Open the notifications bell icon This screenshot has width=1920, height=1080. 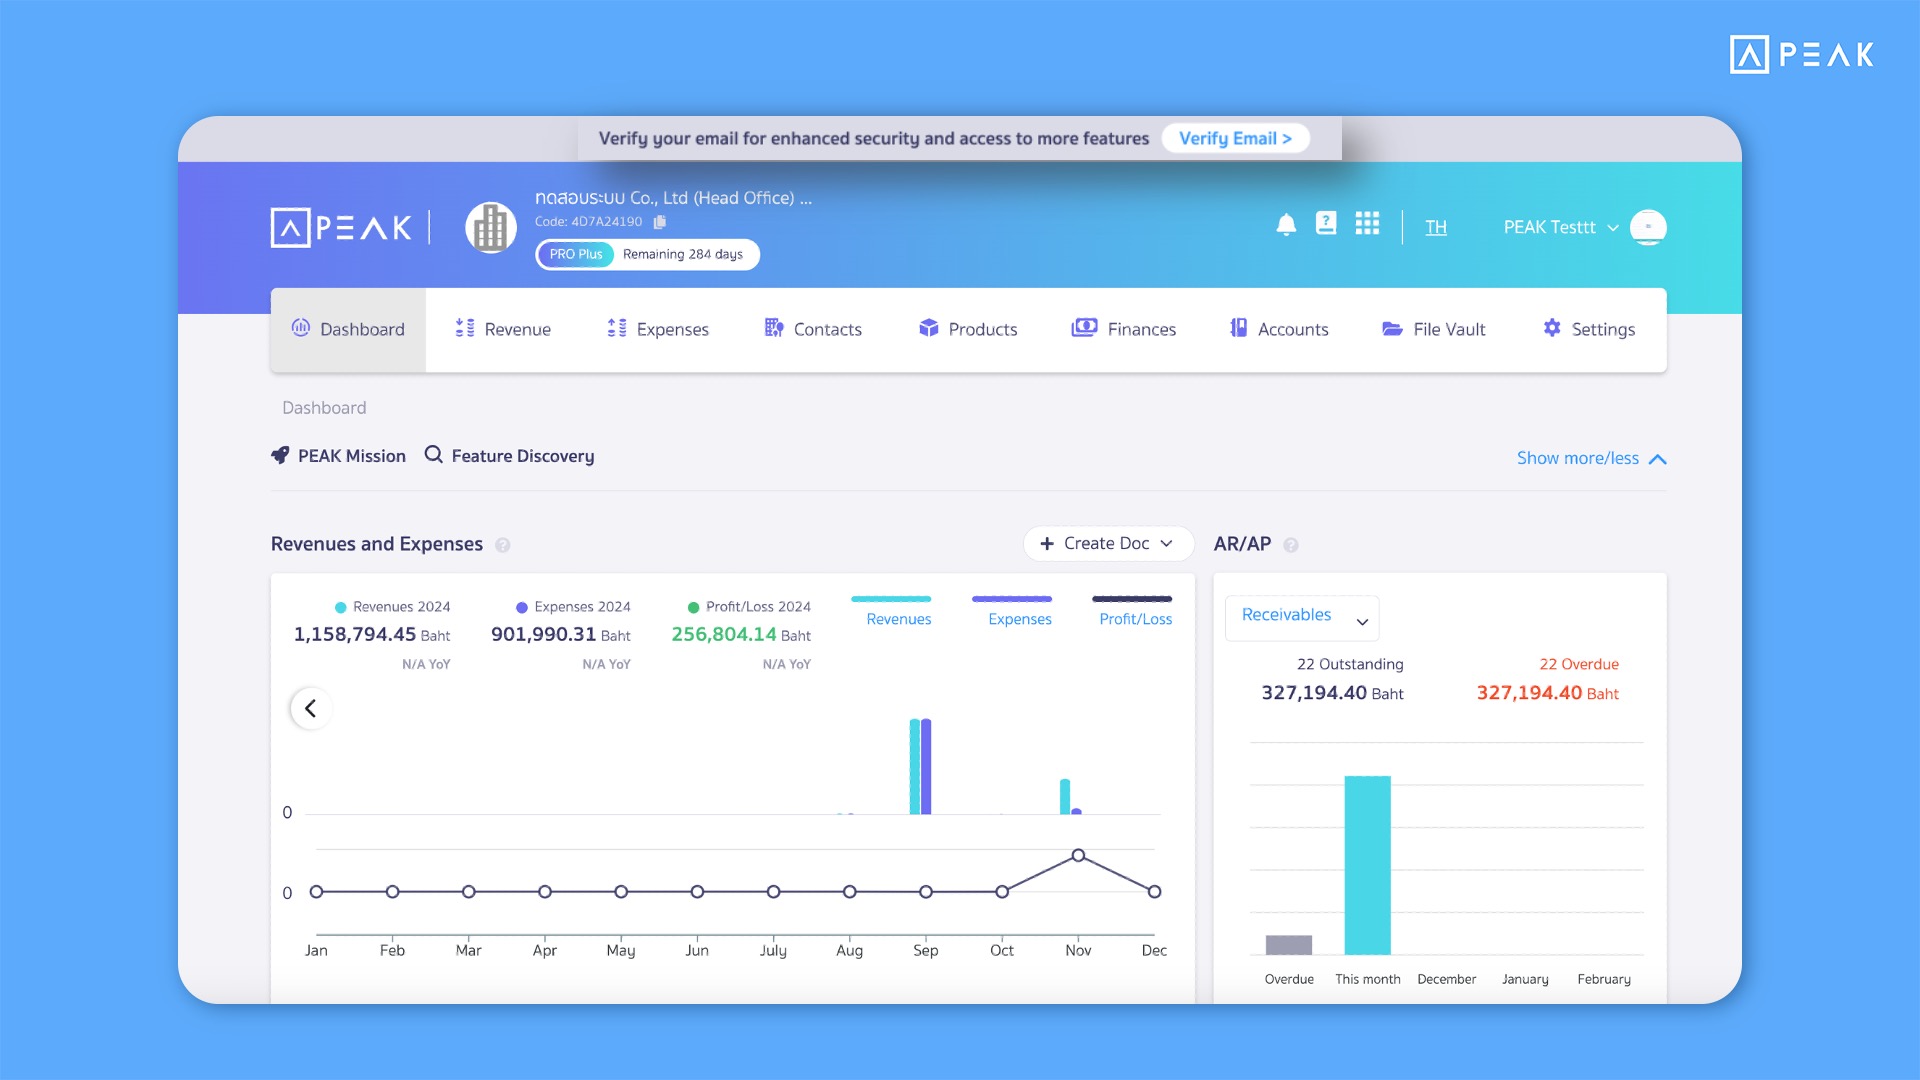pyautogui.click(x=1286, y=225)
